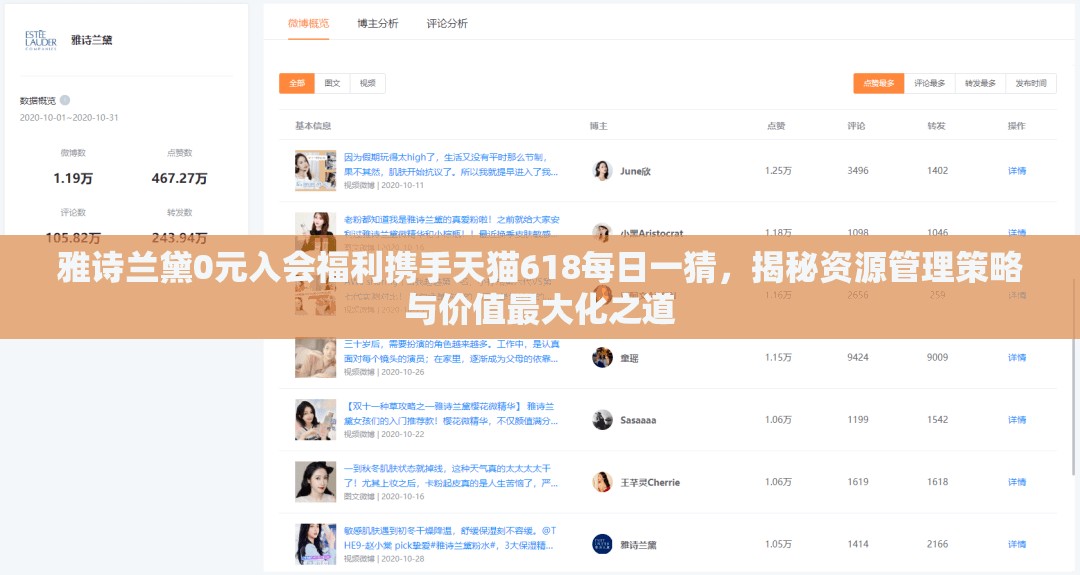
Task: Open the post starting 敏感肌肤遇到初冬干燥降温
Action: pyautogui.click(x=450, y=538)
